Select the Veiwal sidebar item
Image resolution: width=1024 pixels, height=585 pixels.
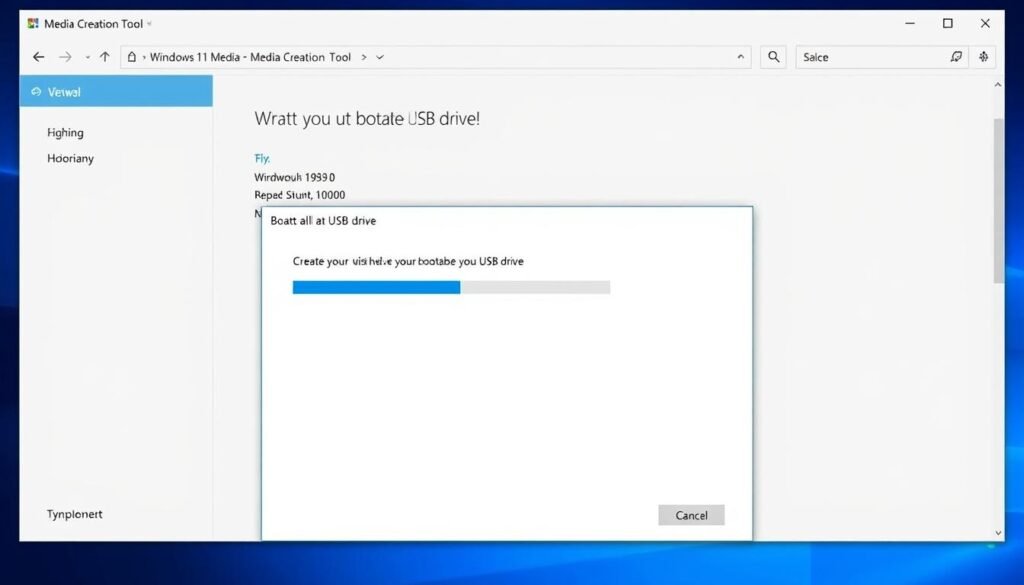pos(116,91)
